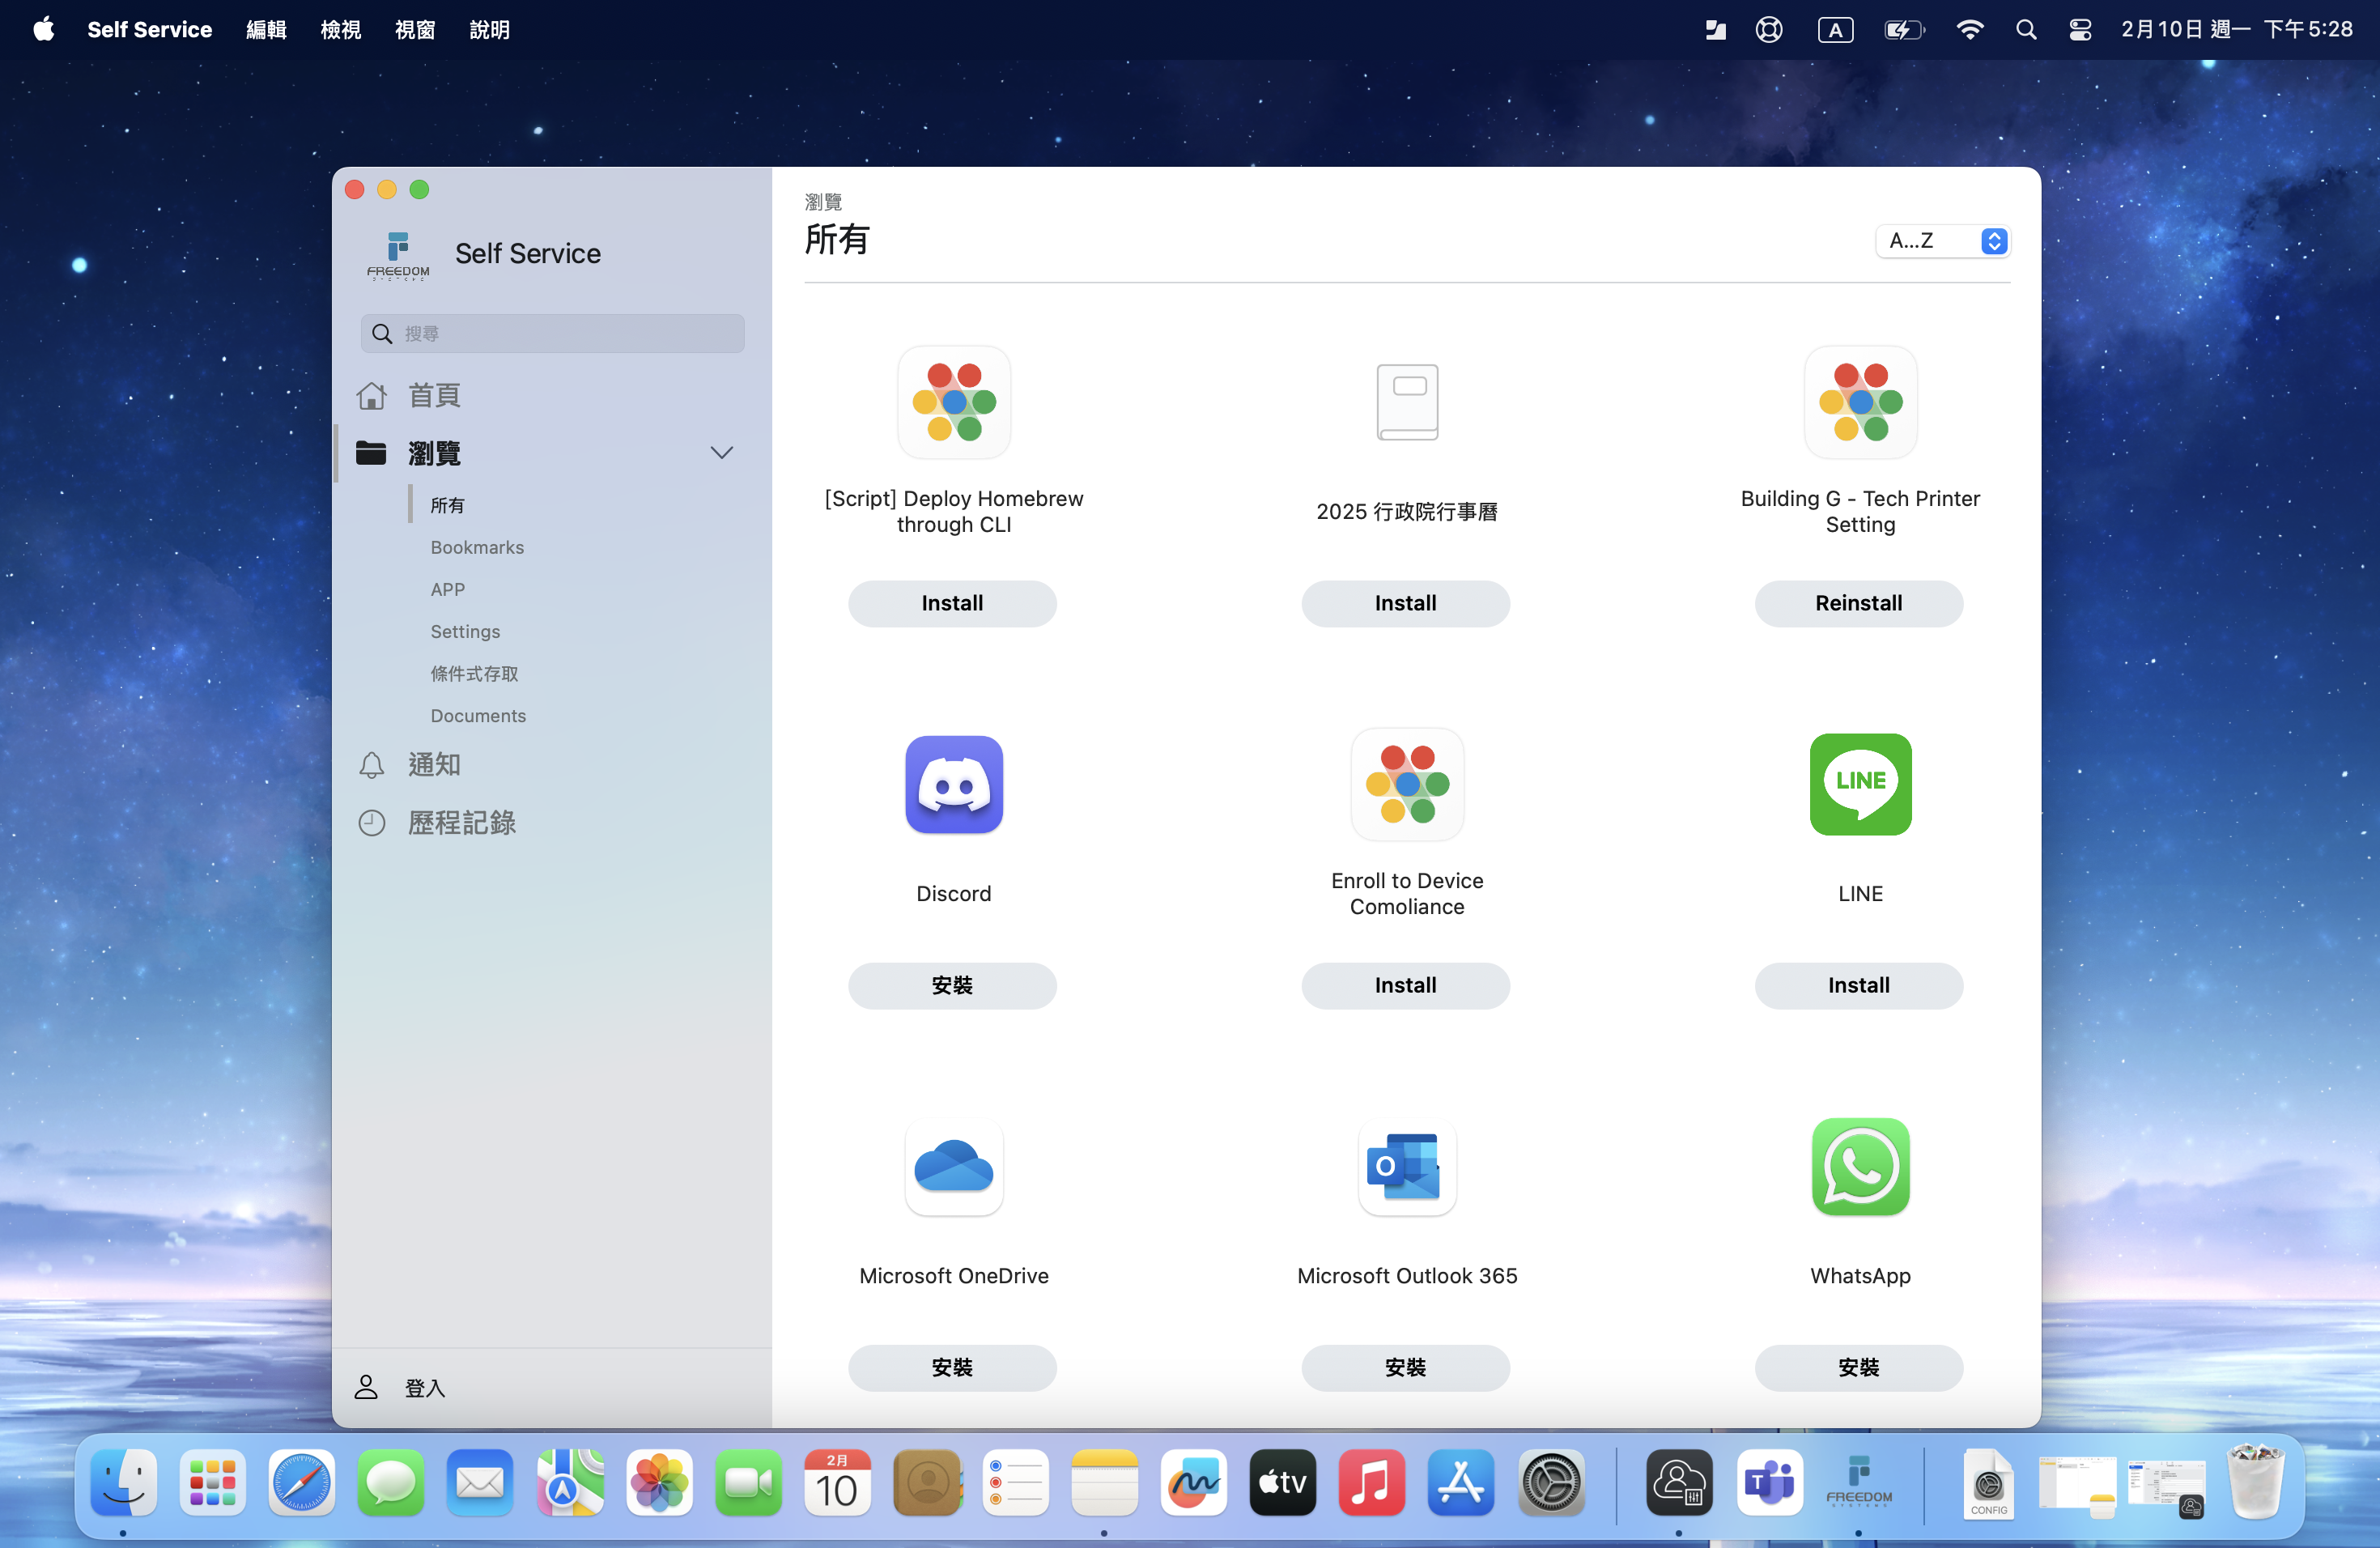Open the A...Z sort order dropdown
Screen dimensions: 2380x1548
1942,241
